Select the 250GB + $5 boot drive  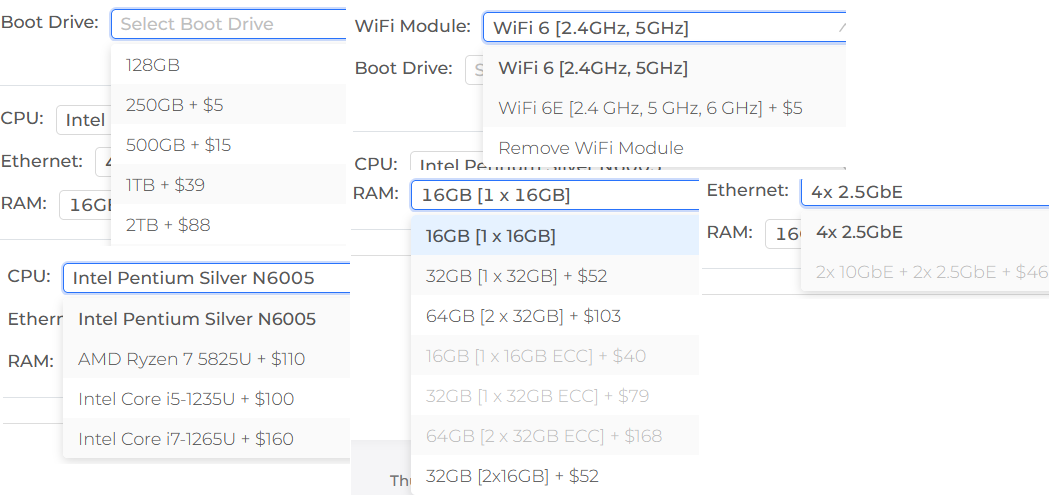coord(175,105)
